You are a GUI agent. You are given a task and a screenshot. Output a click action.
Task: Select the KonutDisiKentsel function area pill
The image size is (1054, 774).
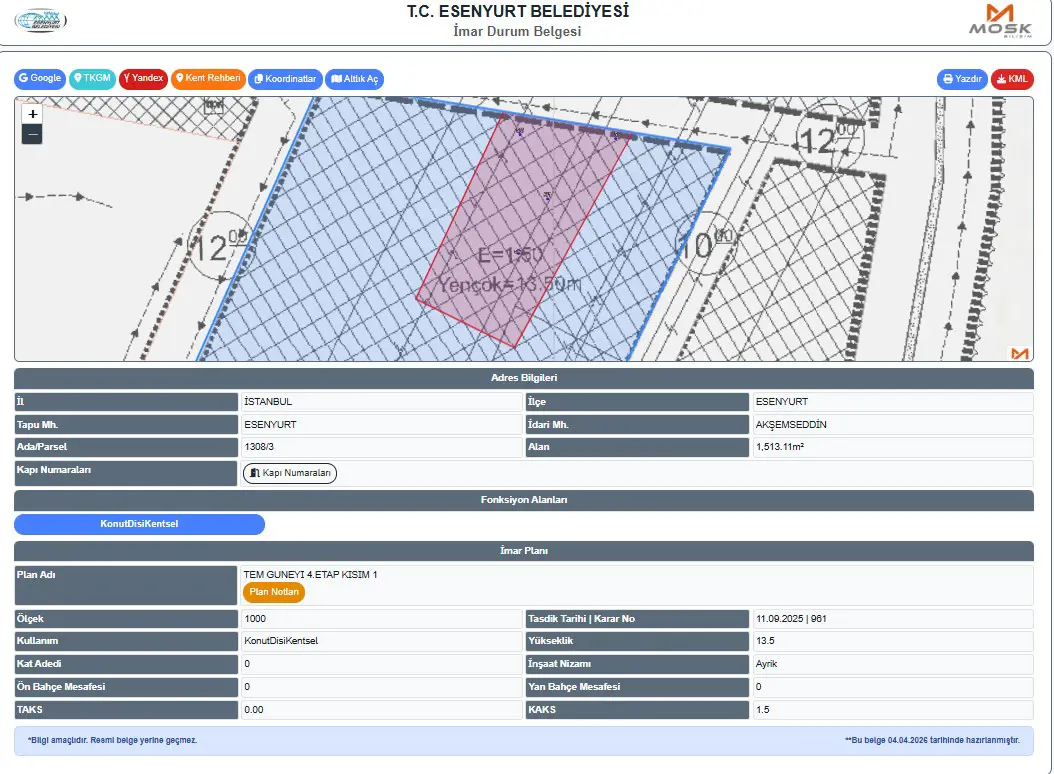(139, 524)
